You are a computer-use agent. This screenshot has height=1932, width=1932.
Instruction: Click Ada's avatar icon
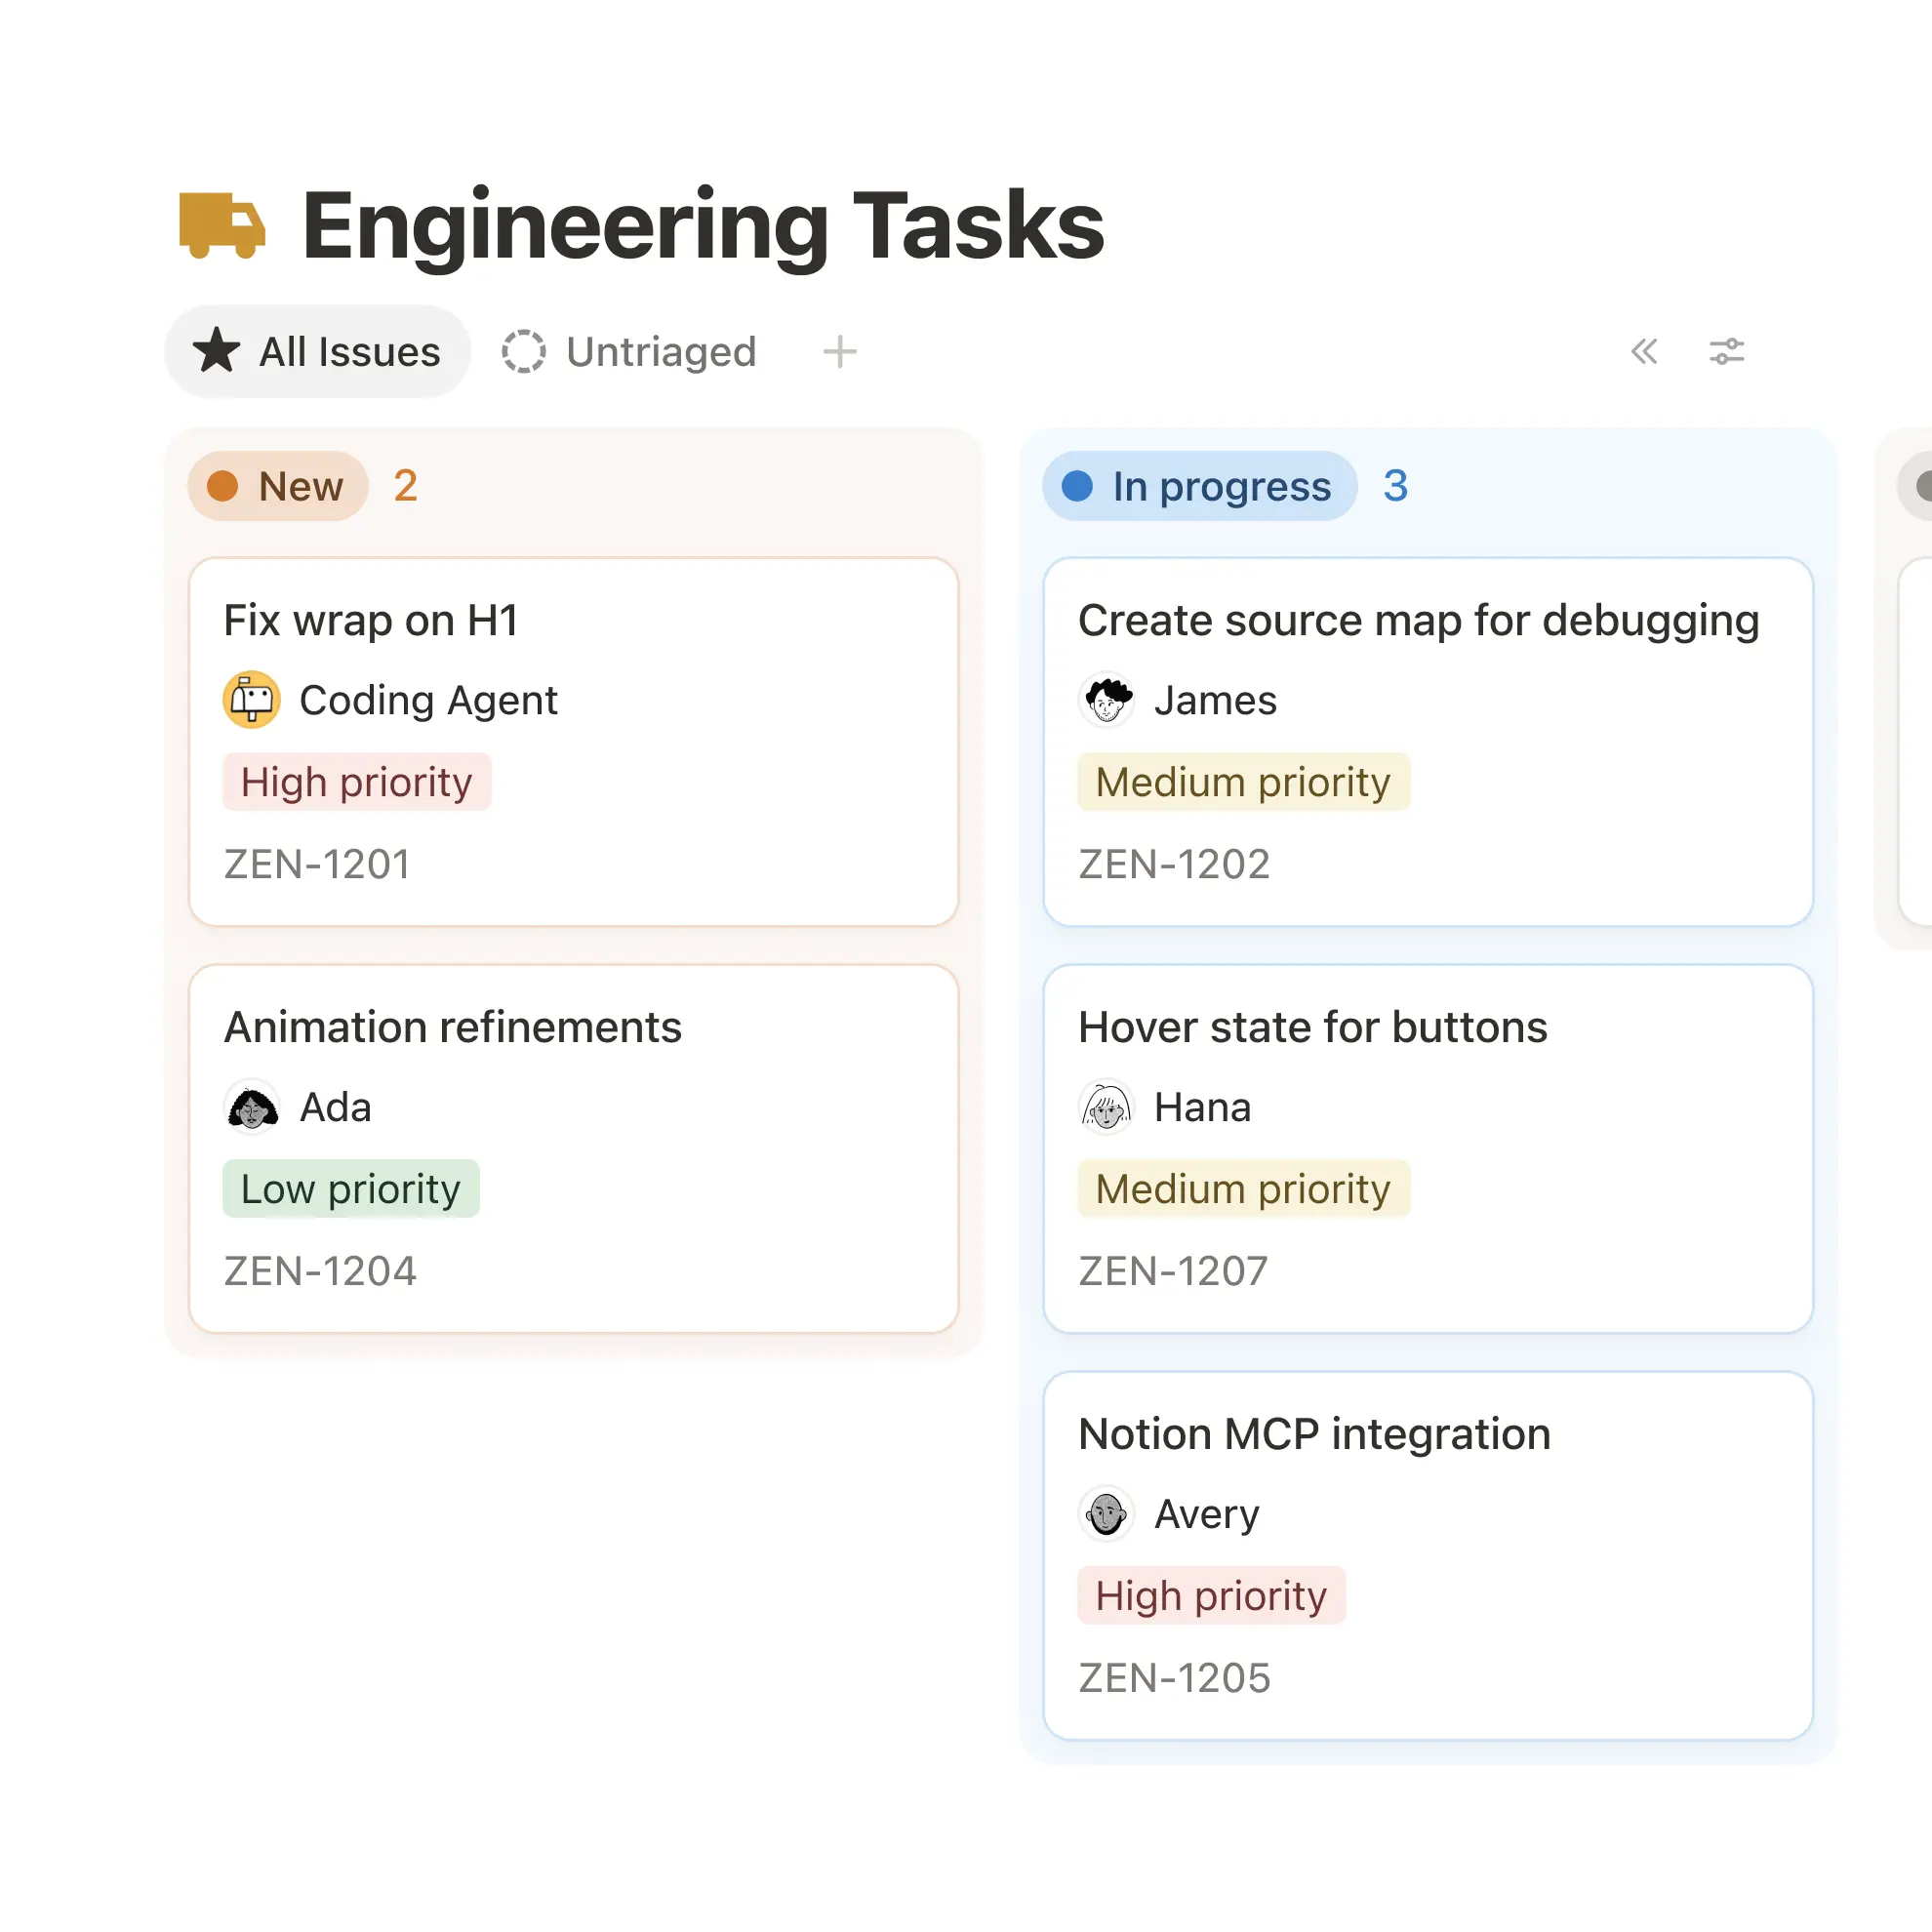[251, 1107]
